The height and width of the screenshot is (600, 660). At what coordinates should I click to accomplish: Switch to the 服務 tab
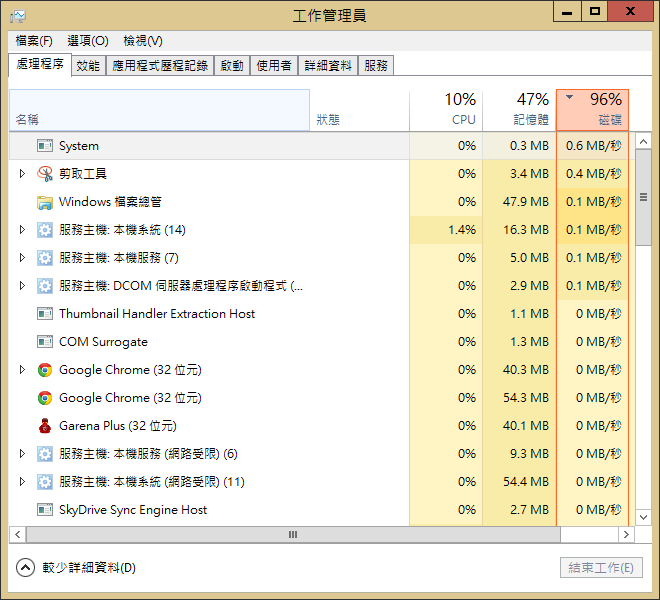pos(376,66)
